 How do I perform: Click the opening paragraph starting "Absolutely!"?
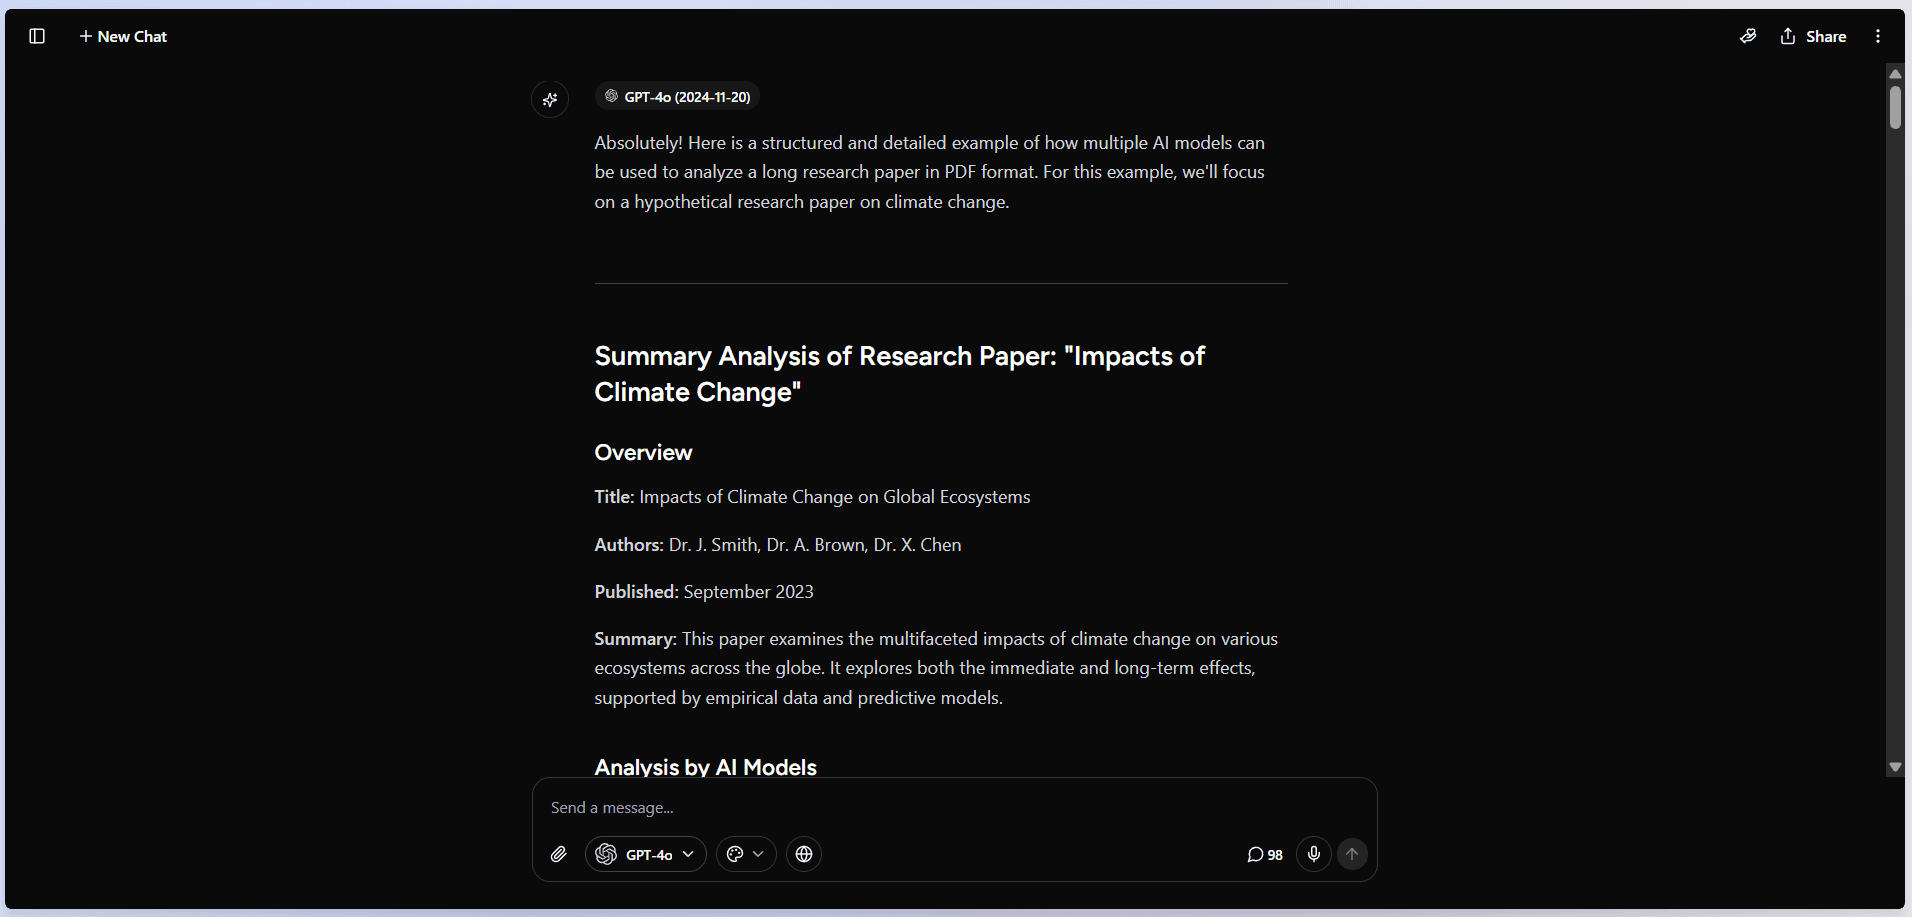pos(930,172)
